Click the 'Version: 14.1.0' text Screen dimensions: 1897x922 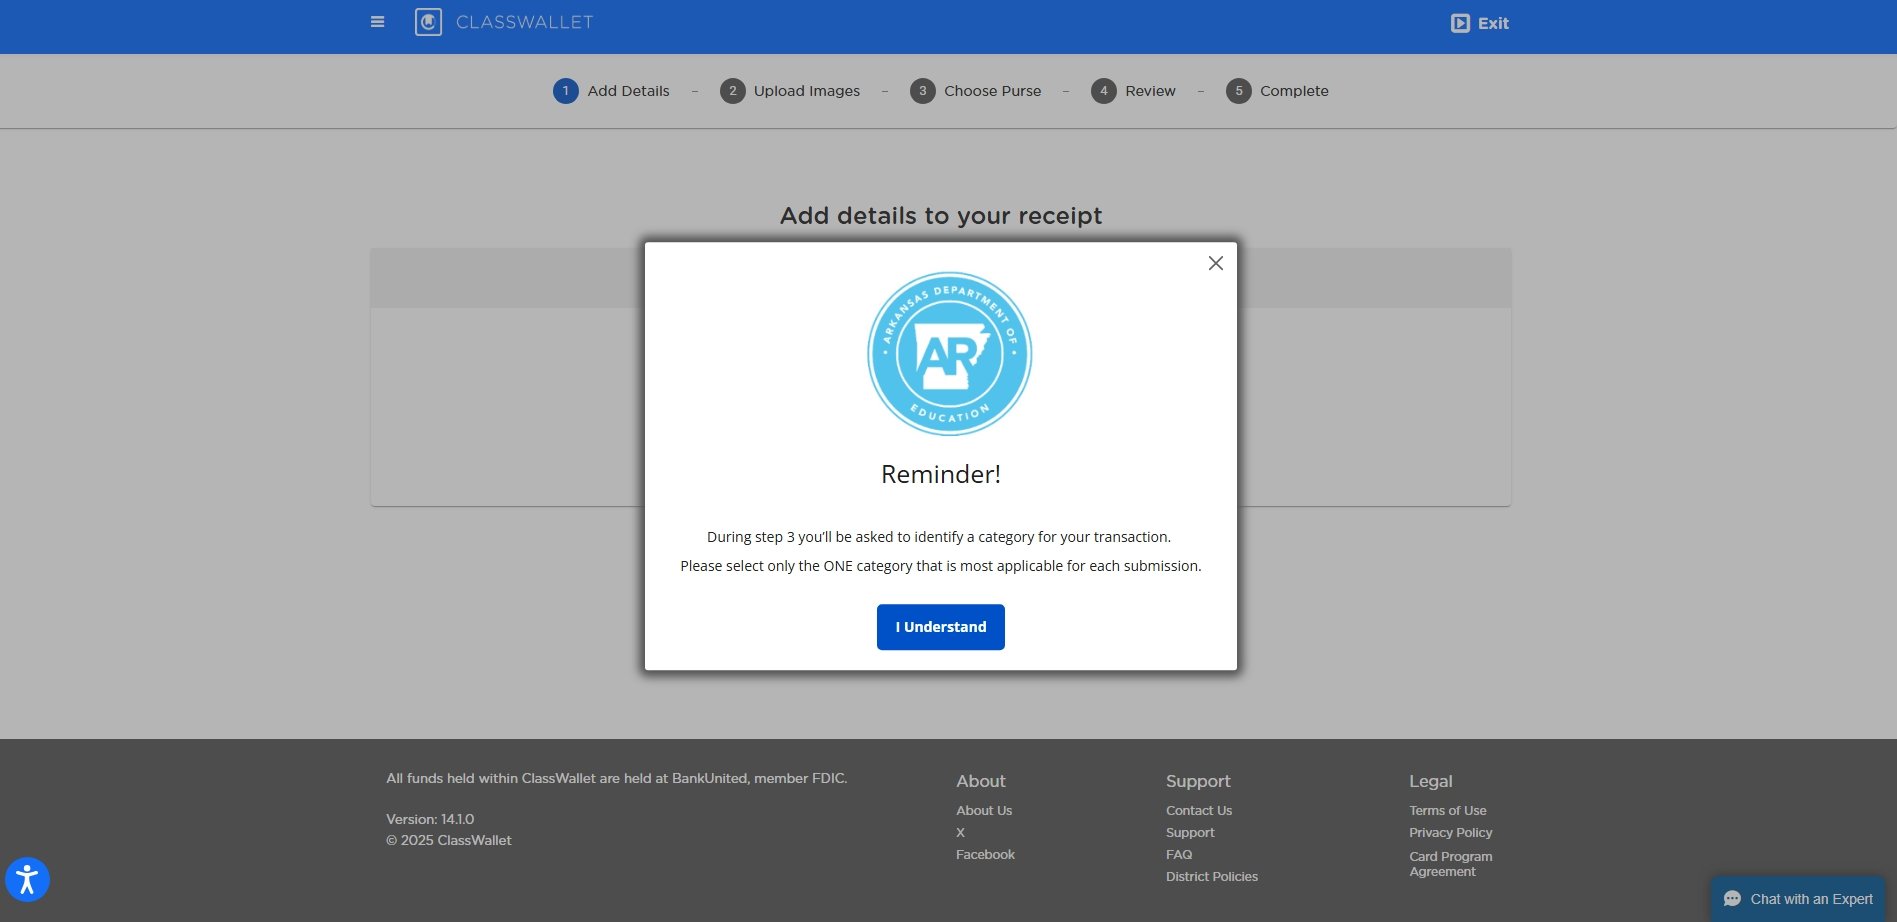point(430,819)
